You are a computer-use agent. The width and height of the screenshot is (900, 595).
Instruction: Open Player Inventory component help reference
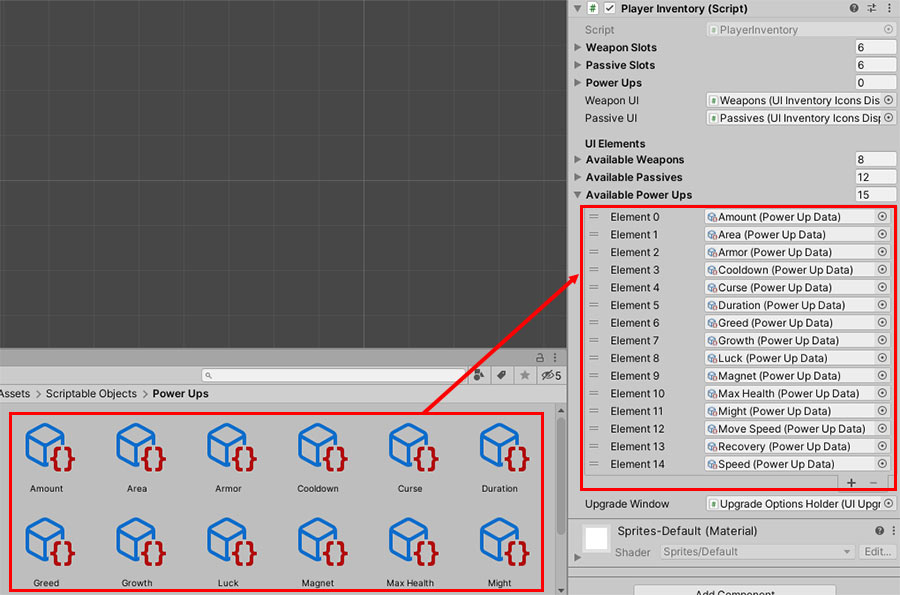[x=854, y=8]
